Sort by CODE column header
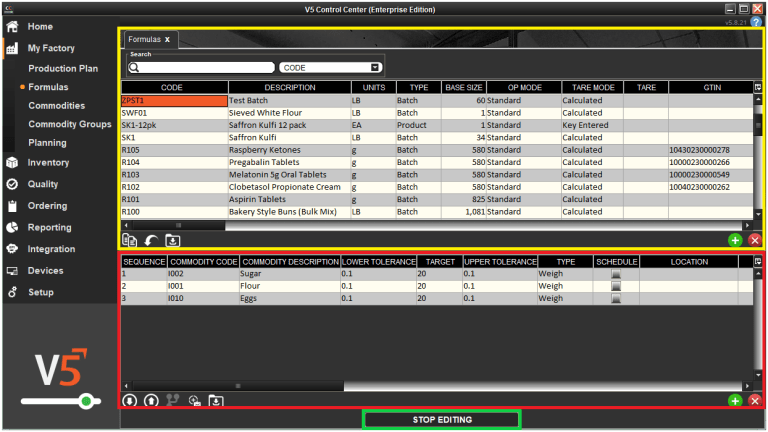The image size is (768, 432). tap(174, 87)
